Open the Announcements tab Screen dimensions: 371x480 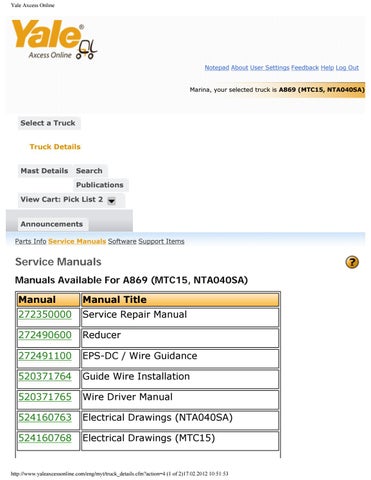[x=52, y=224]
